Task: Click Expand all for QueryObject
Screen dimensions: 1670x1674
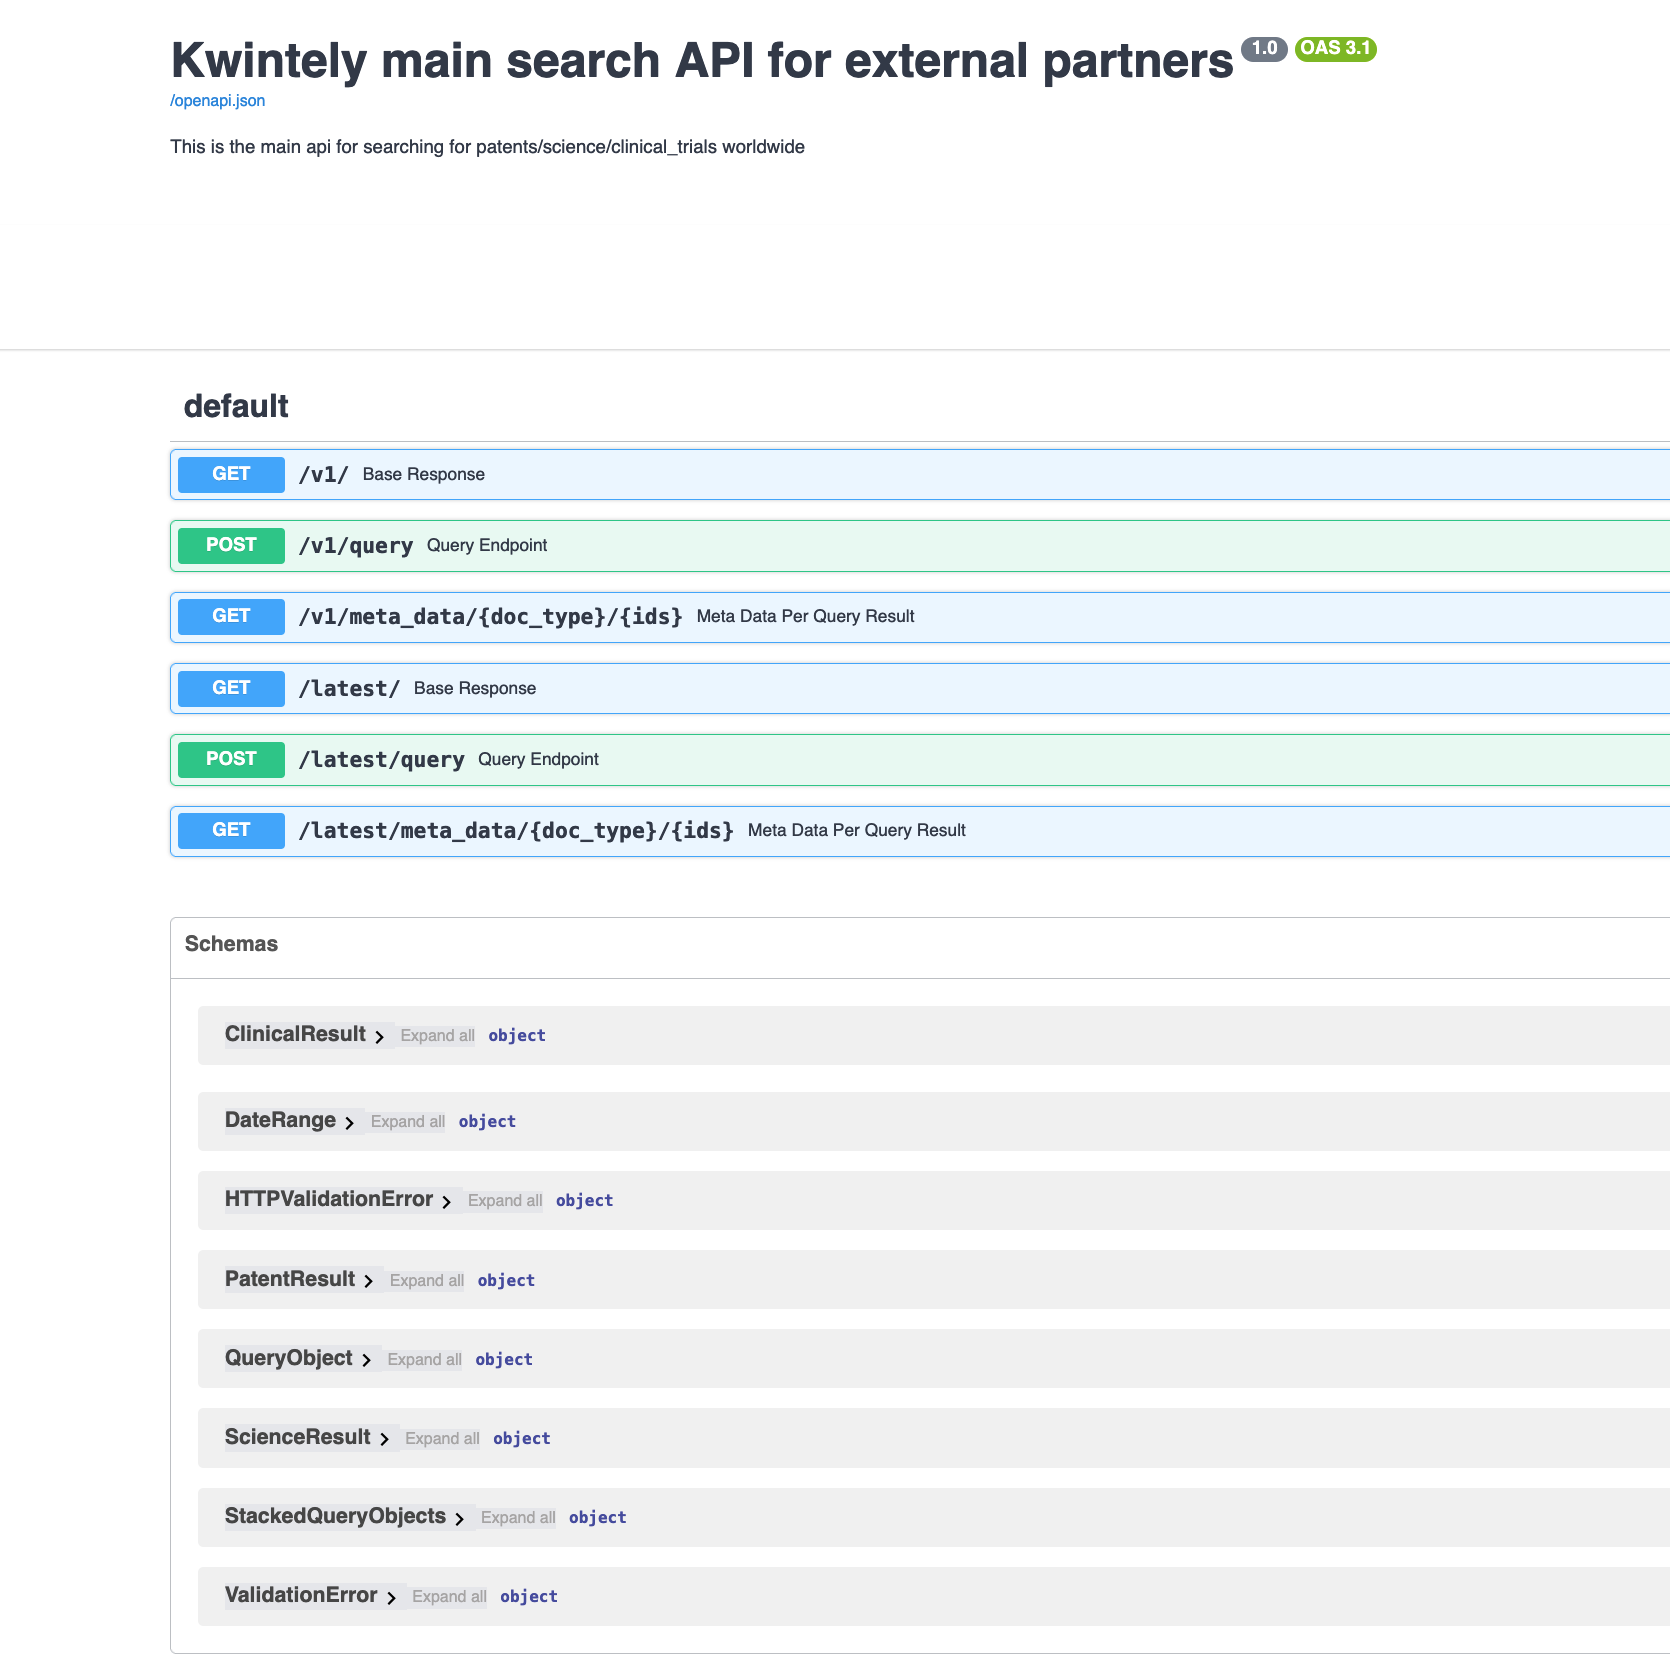Action: coord(424,1360)
